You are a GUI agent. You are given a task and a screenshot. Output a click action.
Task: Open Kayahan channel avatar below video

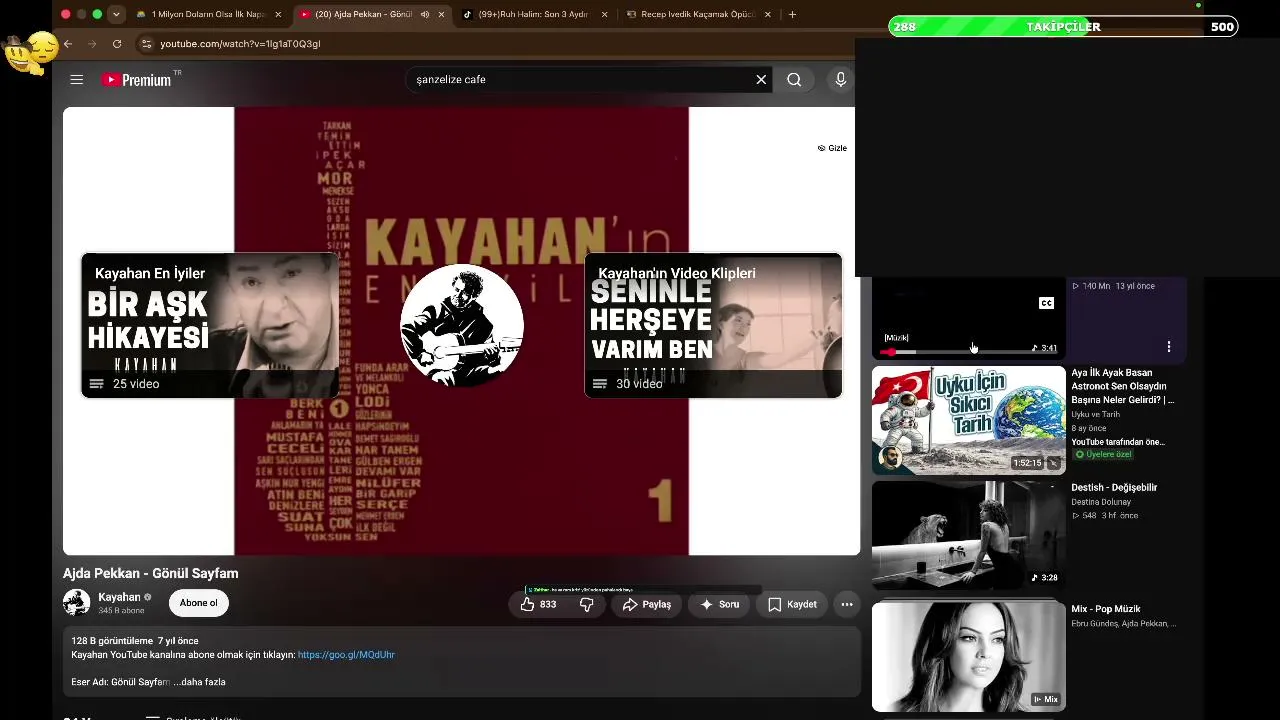coord(76,602)
